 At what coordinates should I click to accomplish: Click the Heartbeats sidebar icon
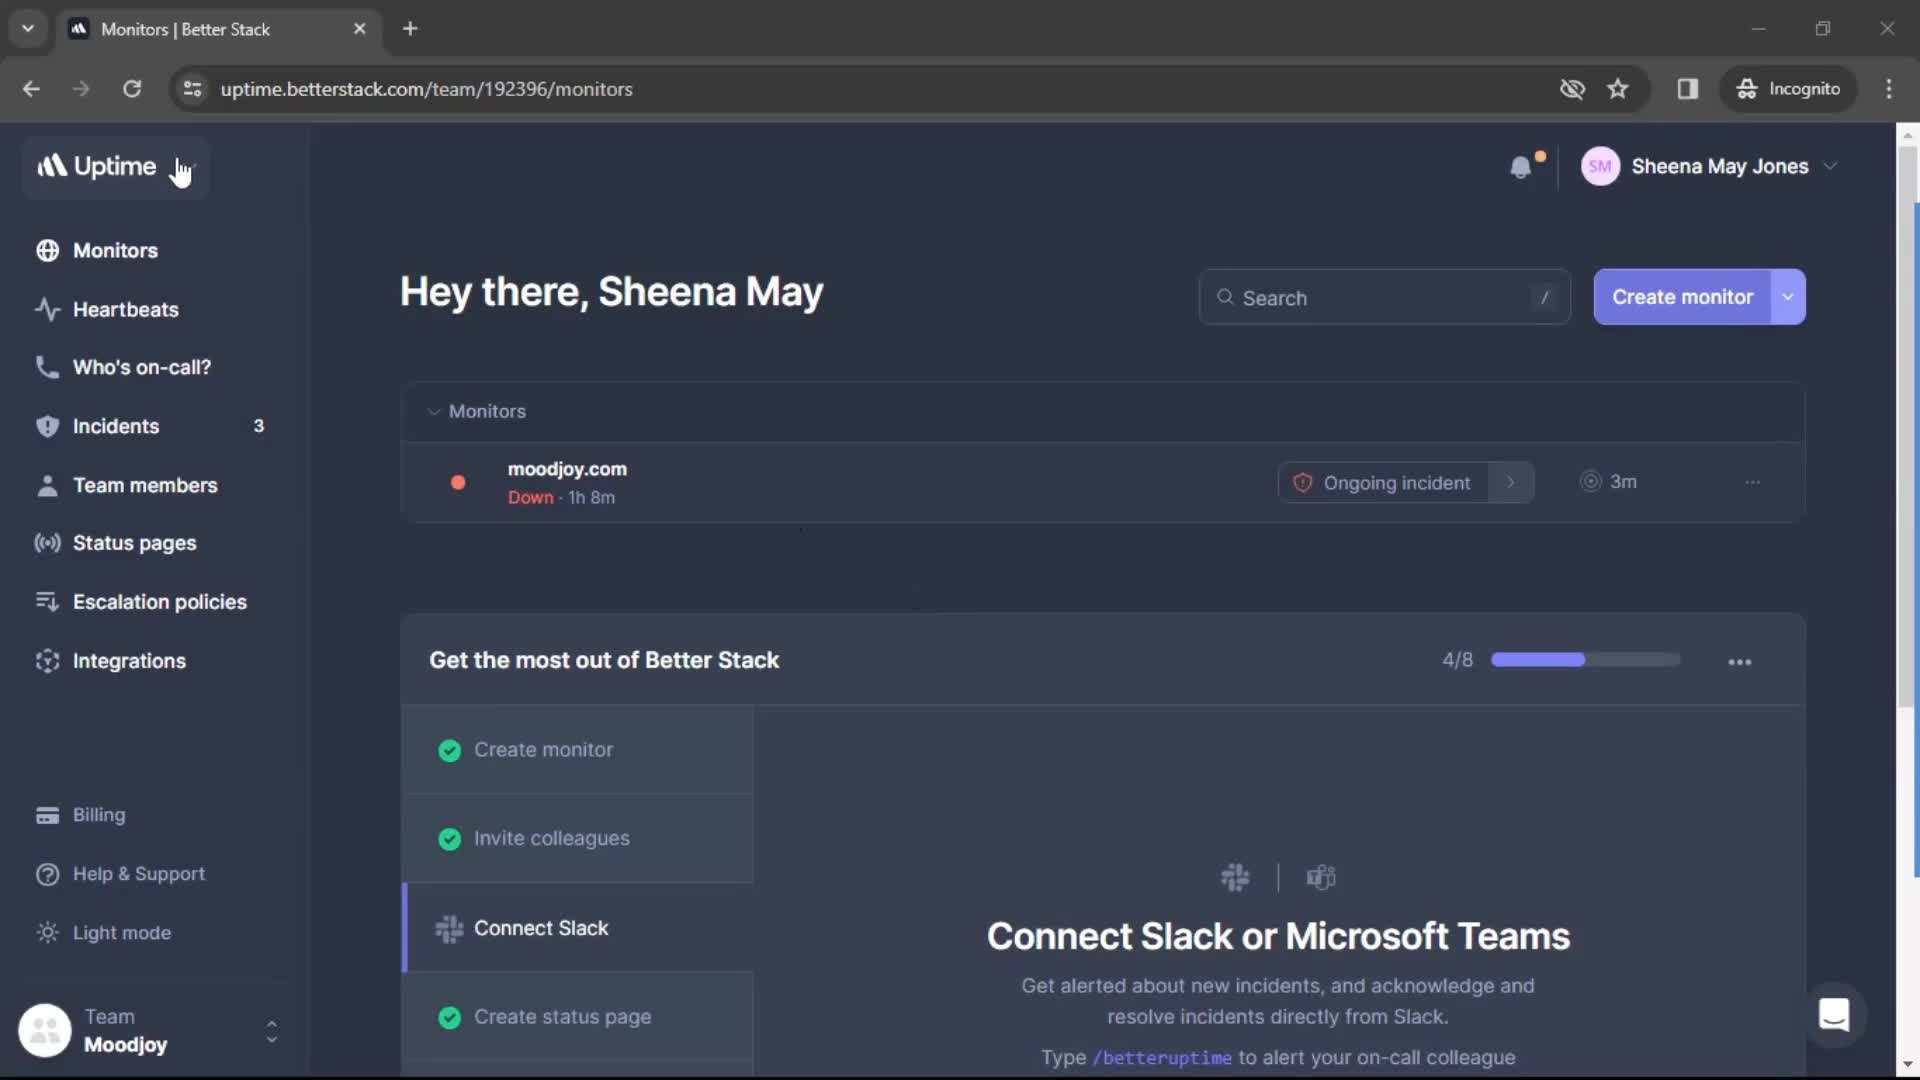tap(45, 309)
